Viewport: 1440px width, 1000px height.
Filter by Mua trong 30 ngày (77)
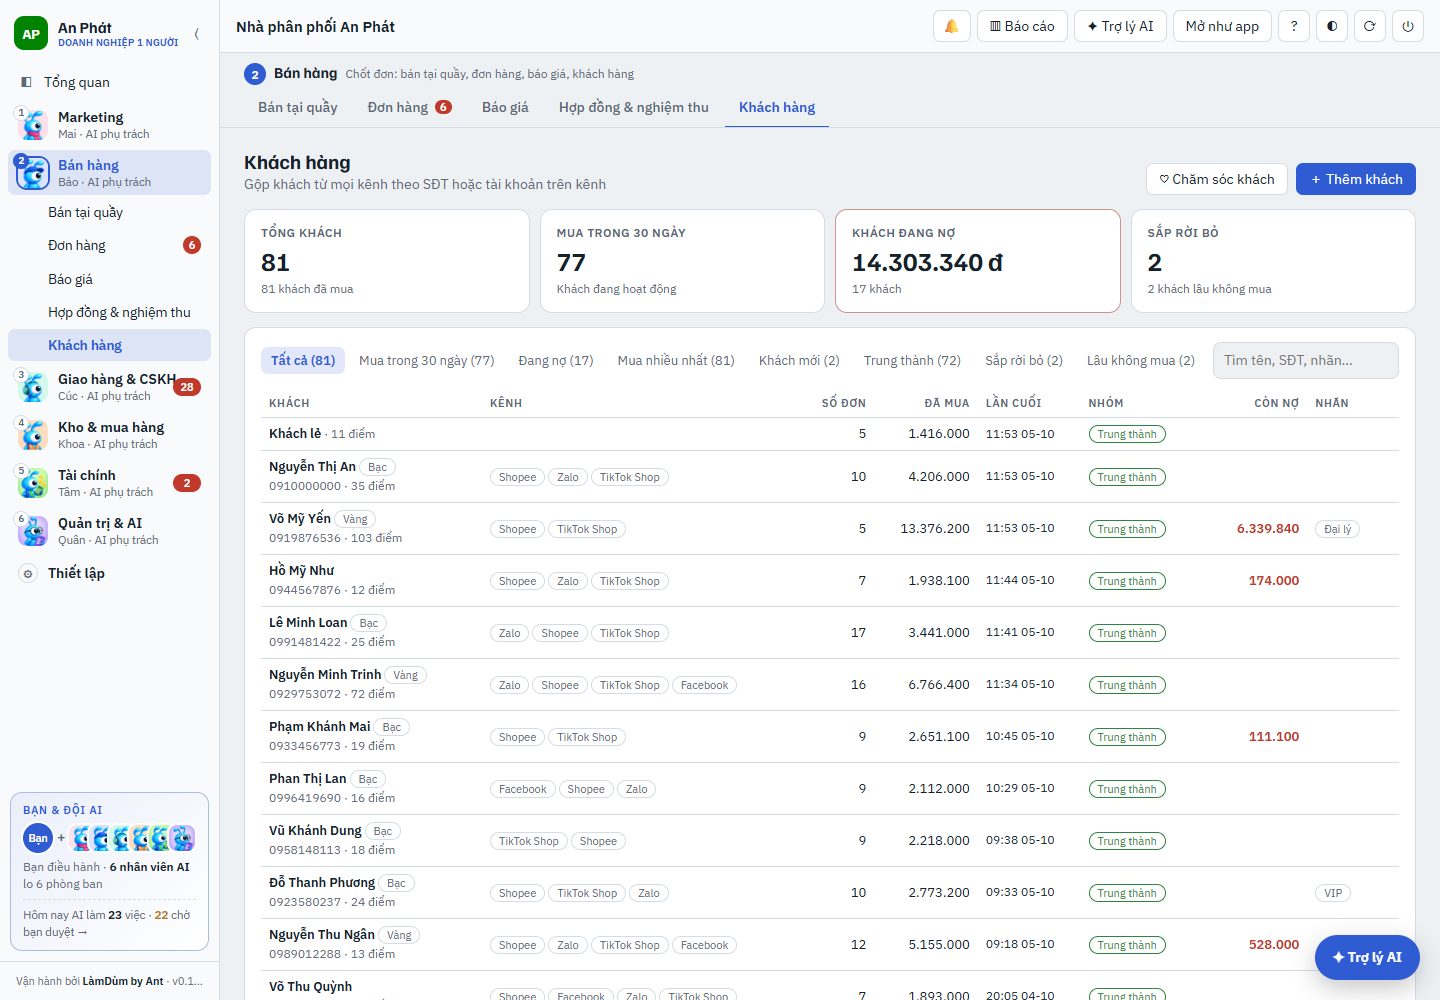pyautogui.click(x=427, y=360)
